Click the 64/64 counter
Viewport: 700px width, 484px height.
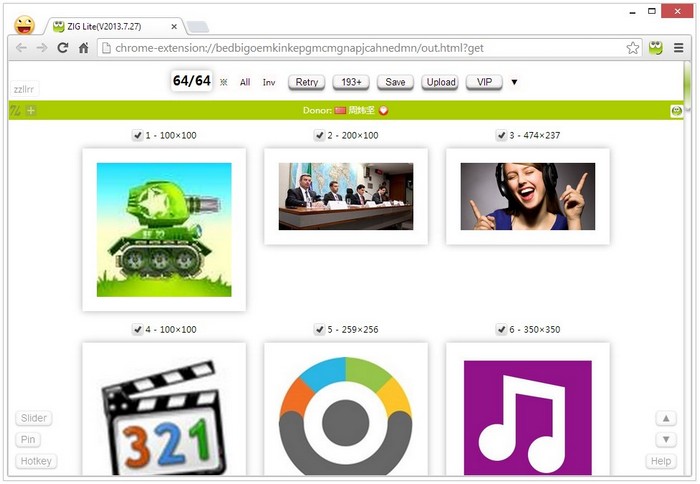[x=192, y=81]
